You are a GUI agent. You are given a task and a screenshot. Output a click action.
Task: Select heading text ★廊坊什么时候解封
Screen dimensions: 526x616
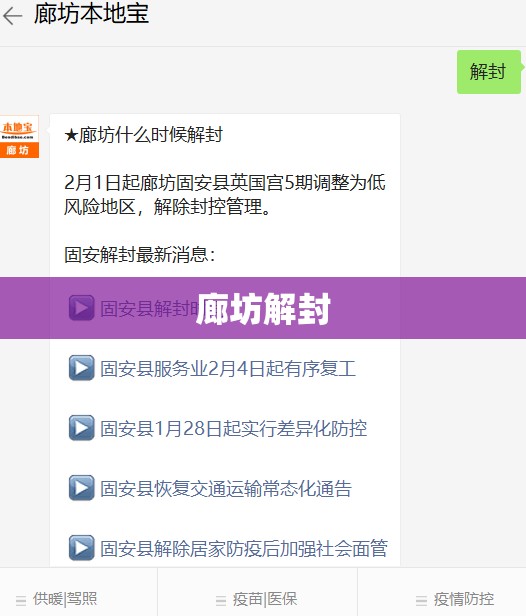(143, 135)
